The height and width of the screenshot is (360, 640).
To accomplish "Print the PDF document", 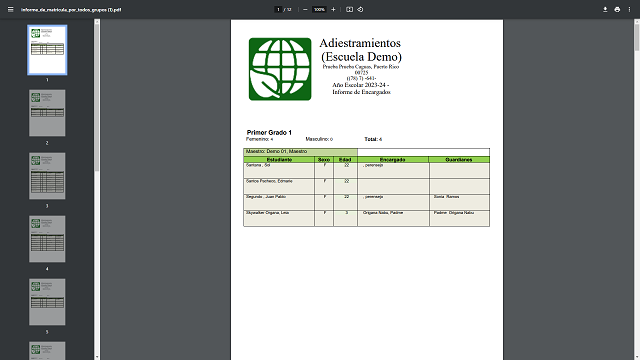I will (x=617, y=9).
